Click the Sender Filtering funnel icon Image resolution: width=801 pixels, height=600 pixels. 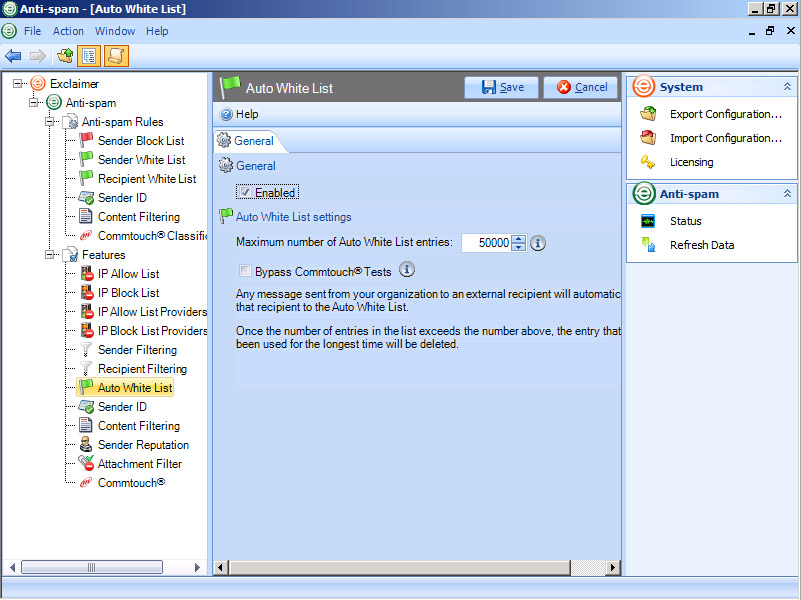[x=86, y=350]
